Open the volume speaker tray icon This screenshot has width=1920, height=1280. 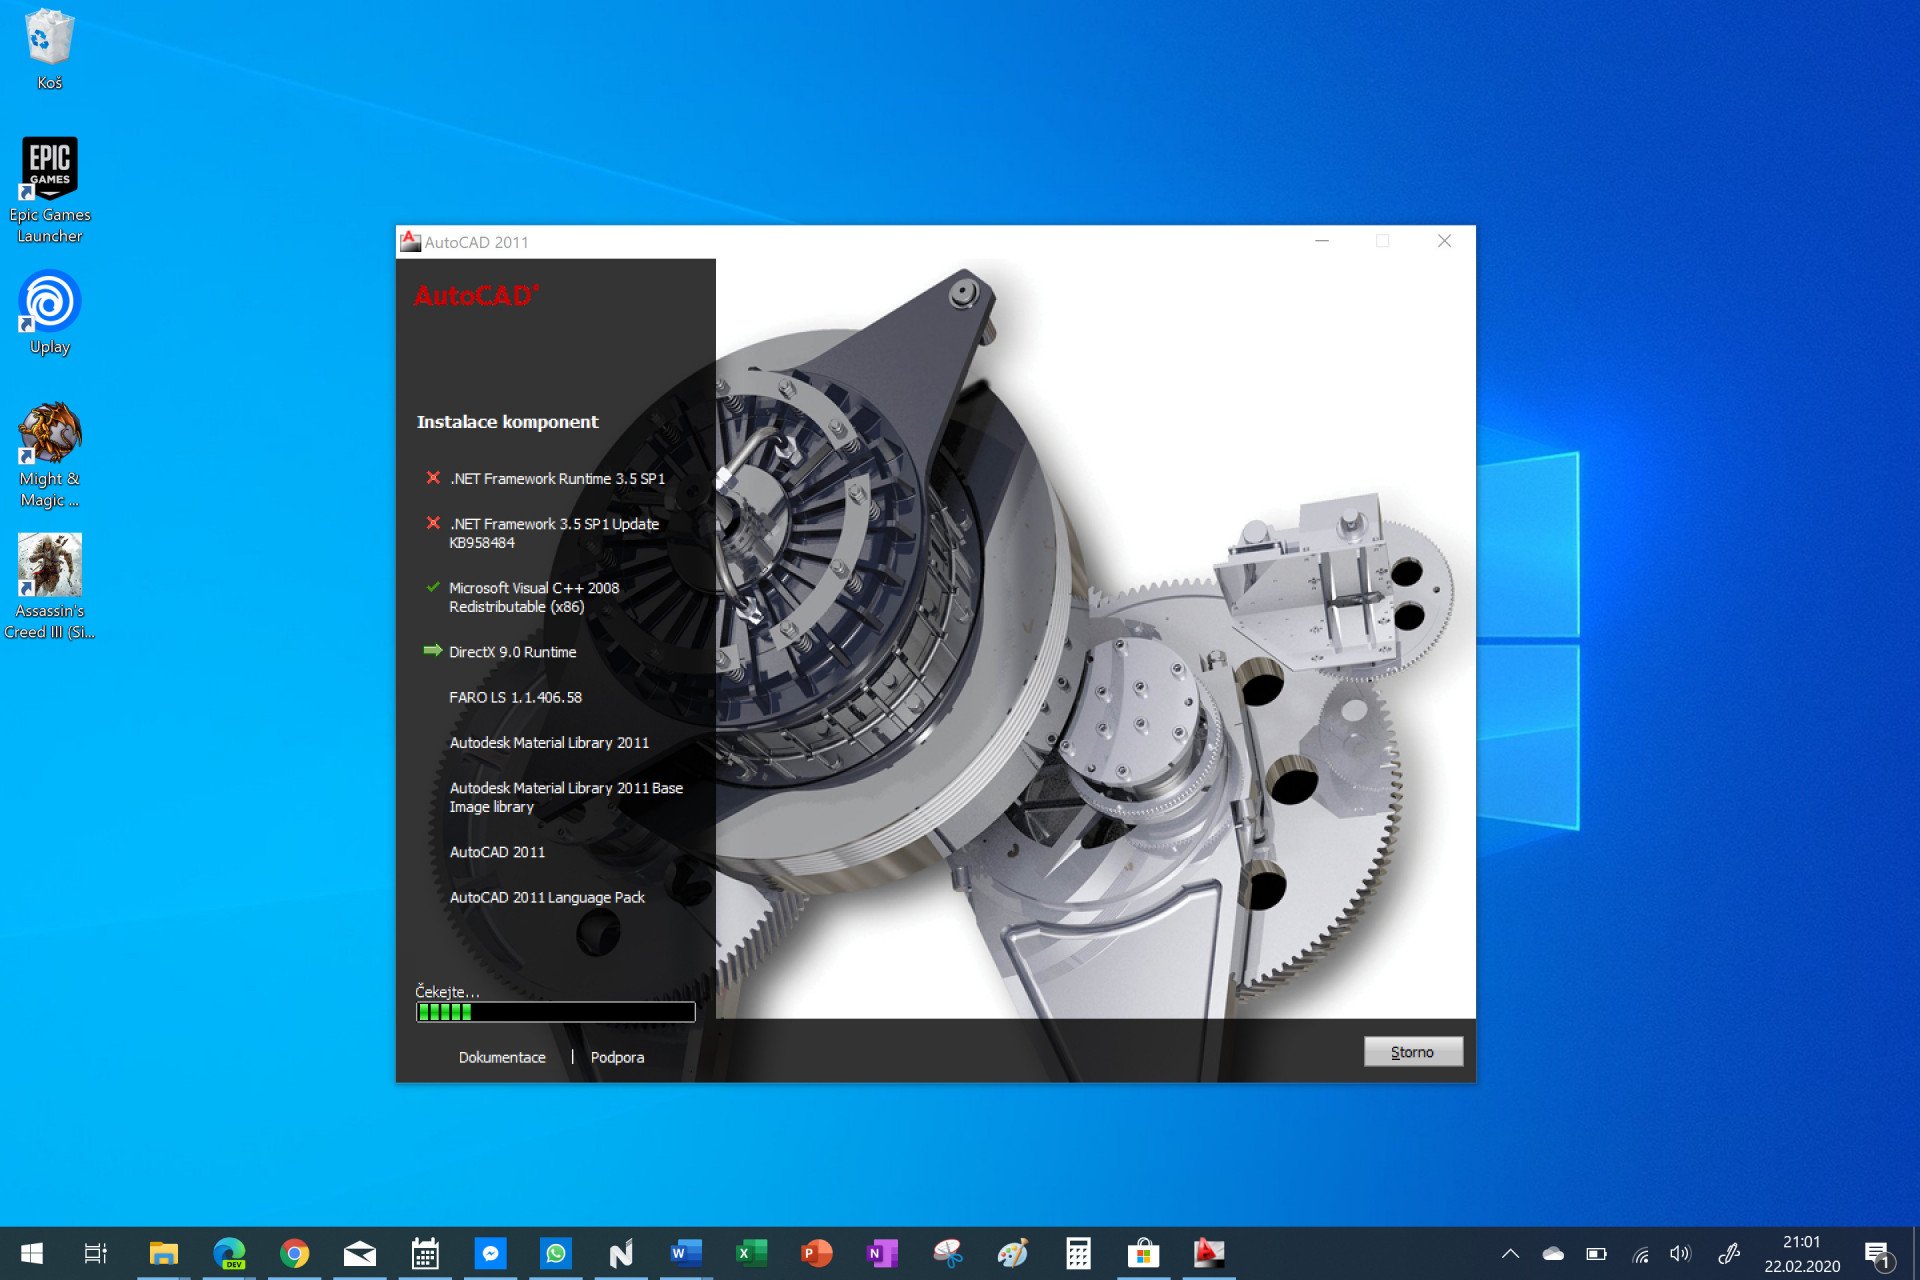click(x=1680, y=1253)
